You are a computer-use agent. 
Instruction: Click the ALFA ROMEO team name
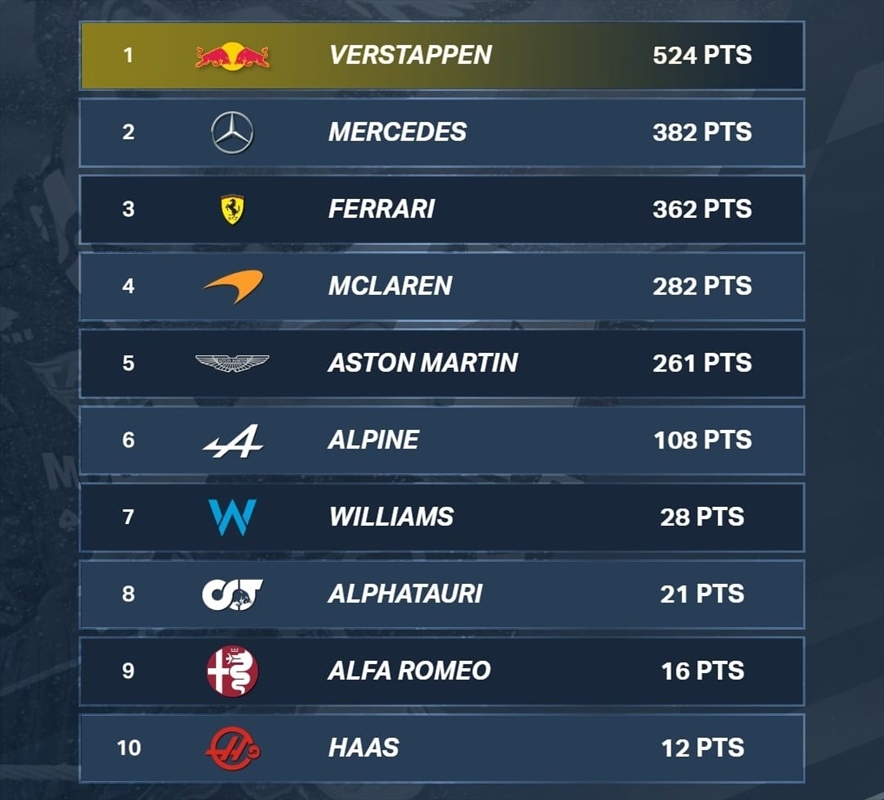pos(409,671)
